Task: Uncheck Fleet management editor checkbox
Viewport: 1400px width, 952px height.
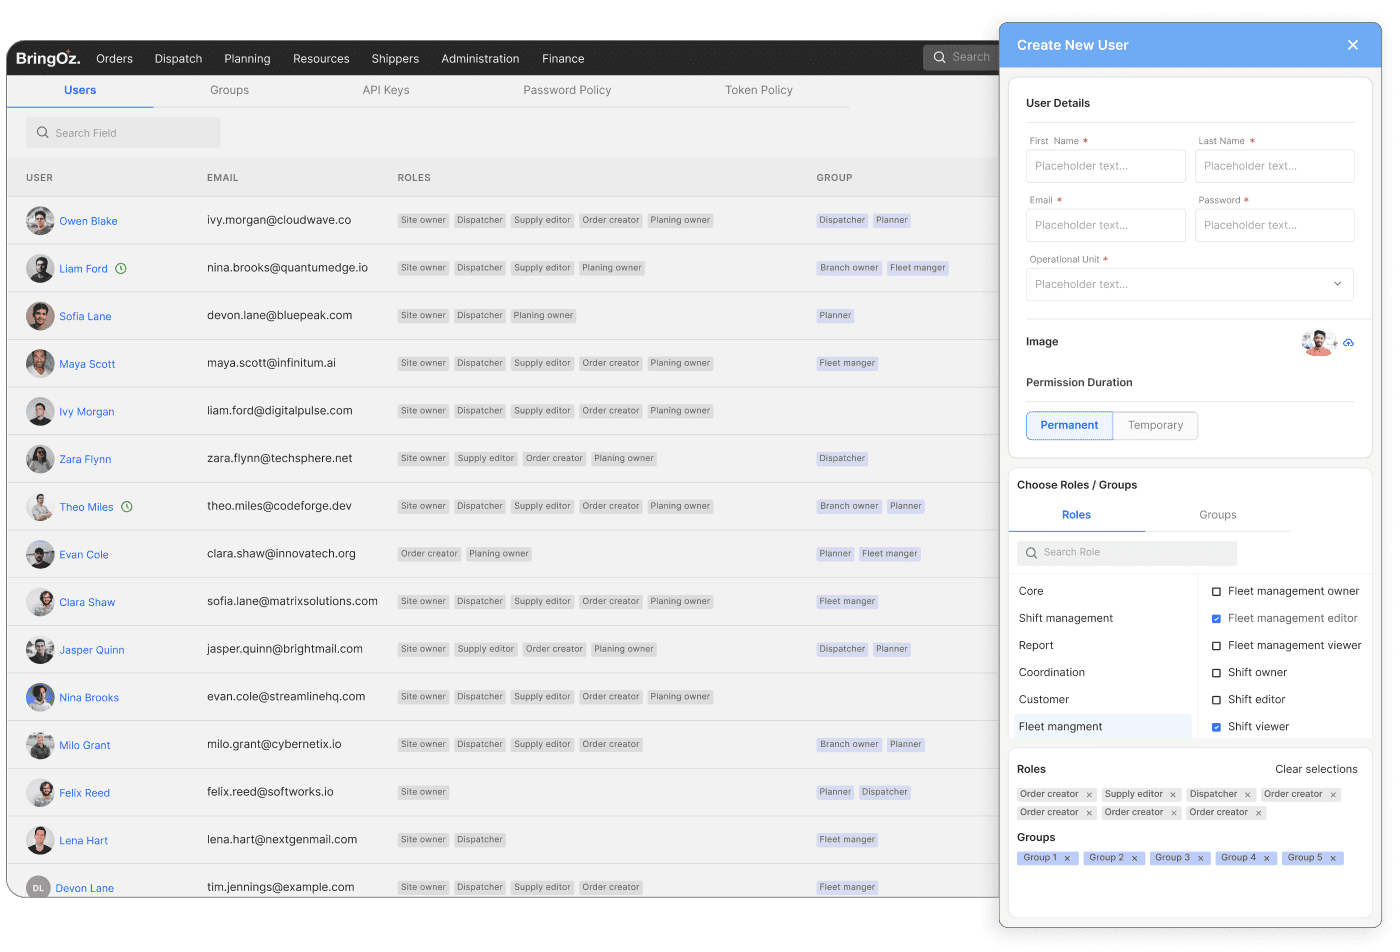Action: click(1216, 619)
